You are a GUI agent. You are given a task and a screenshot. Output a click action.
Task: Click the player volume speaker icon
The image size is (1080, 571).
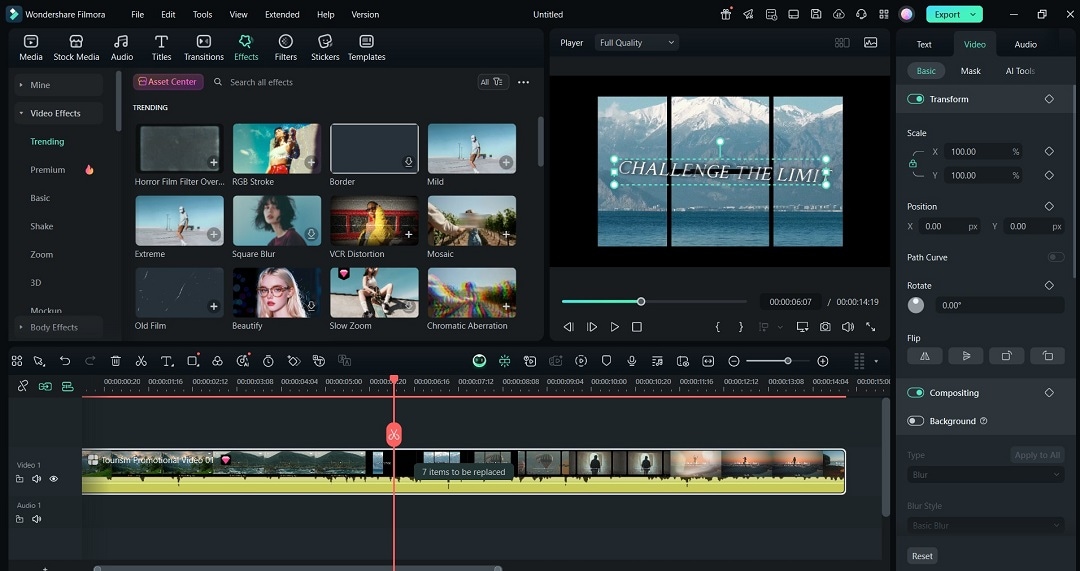[x=848, y=327]
